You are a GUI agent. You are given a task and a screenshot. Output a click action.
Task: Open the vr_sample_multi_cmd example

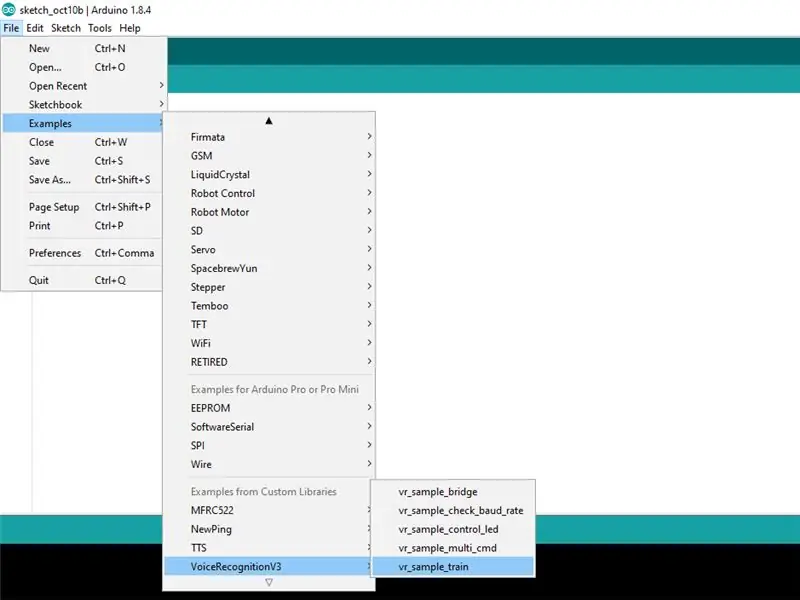point(453,548)
